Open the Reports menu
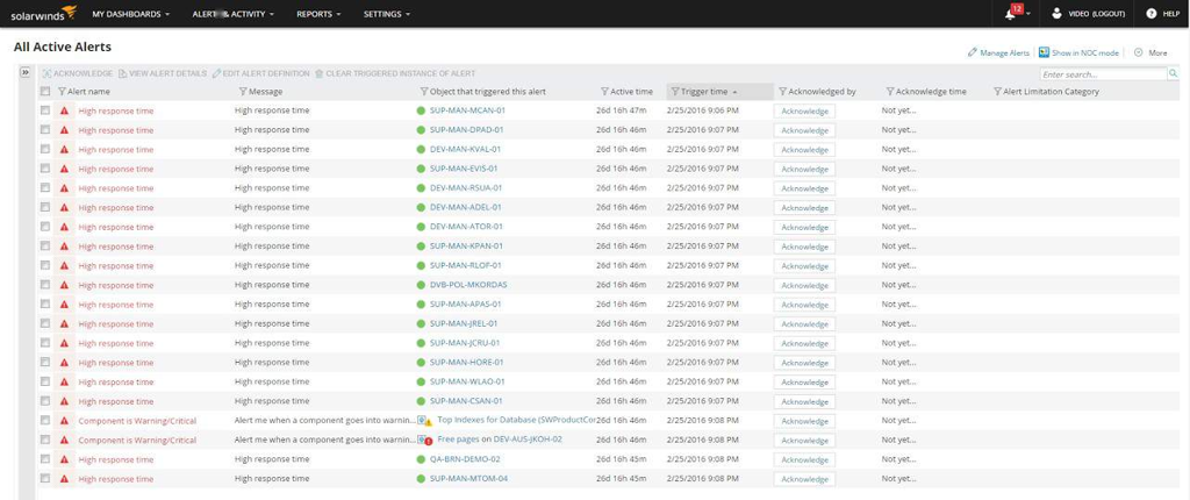1190x500 pixels. pyautogui.click(x=318, y=14)
